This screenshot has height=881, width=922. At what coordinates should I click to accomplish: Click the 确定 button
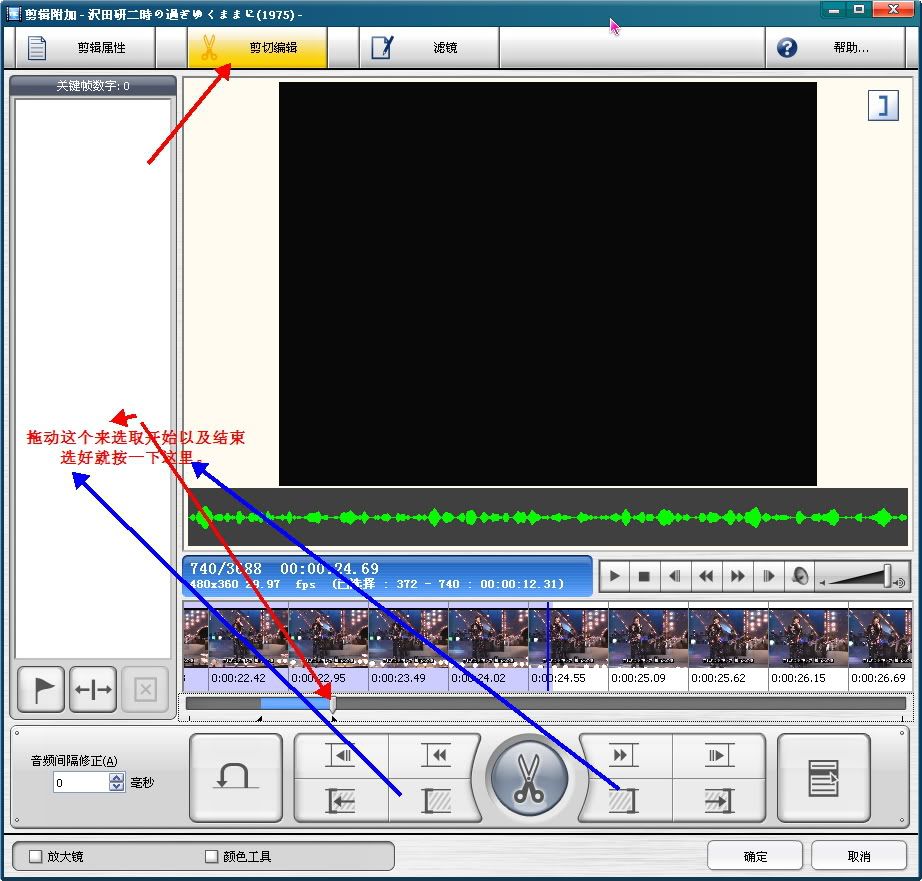click(755, 856)
